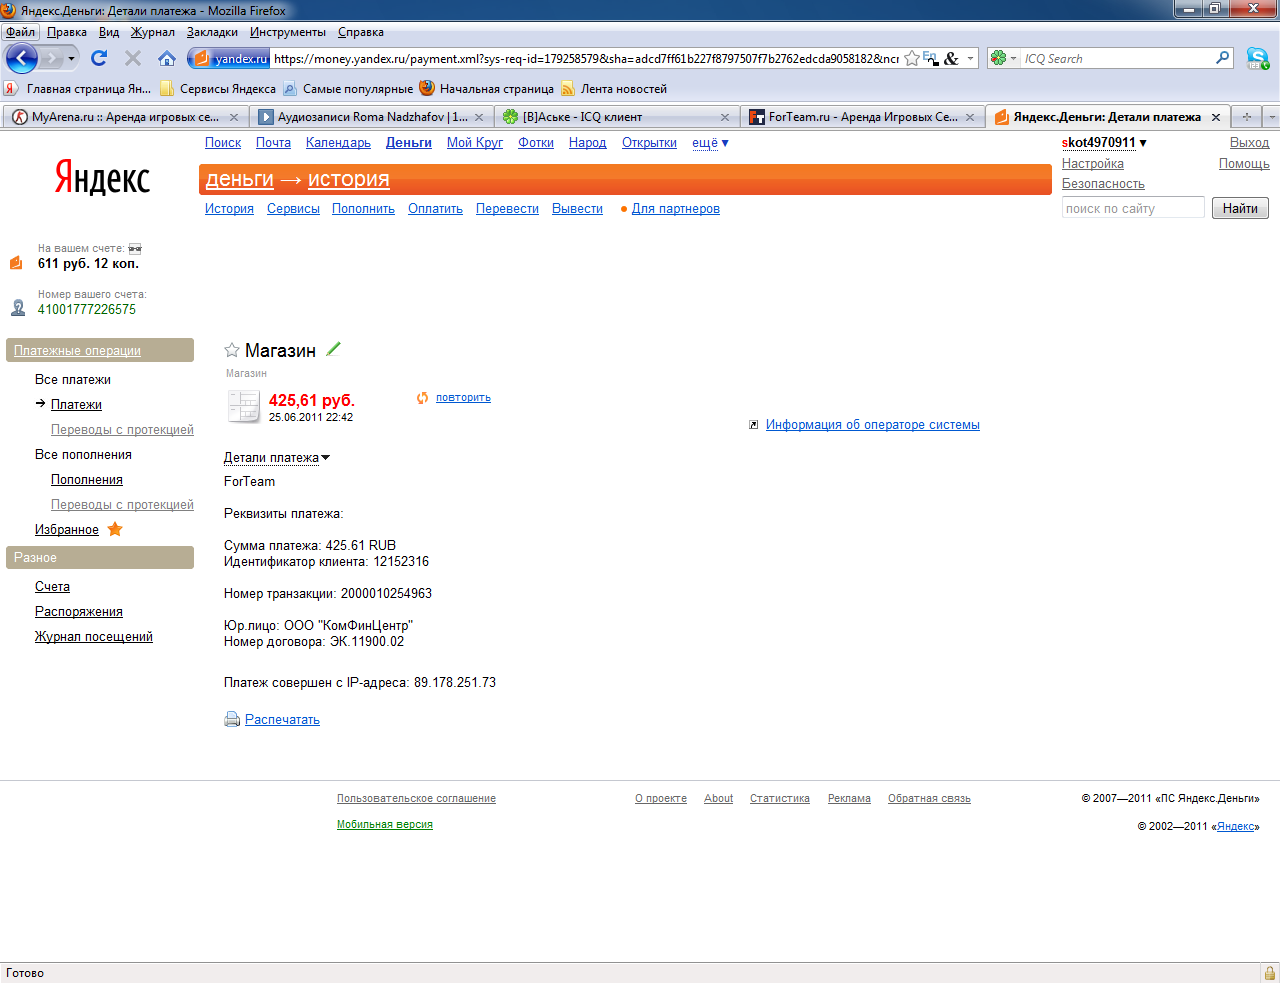The image size is (1280, 984).
Task: Open the Файл menu
Action: coord(20,32)
